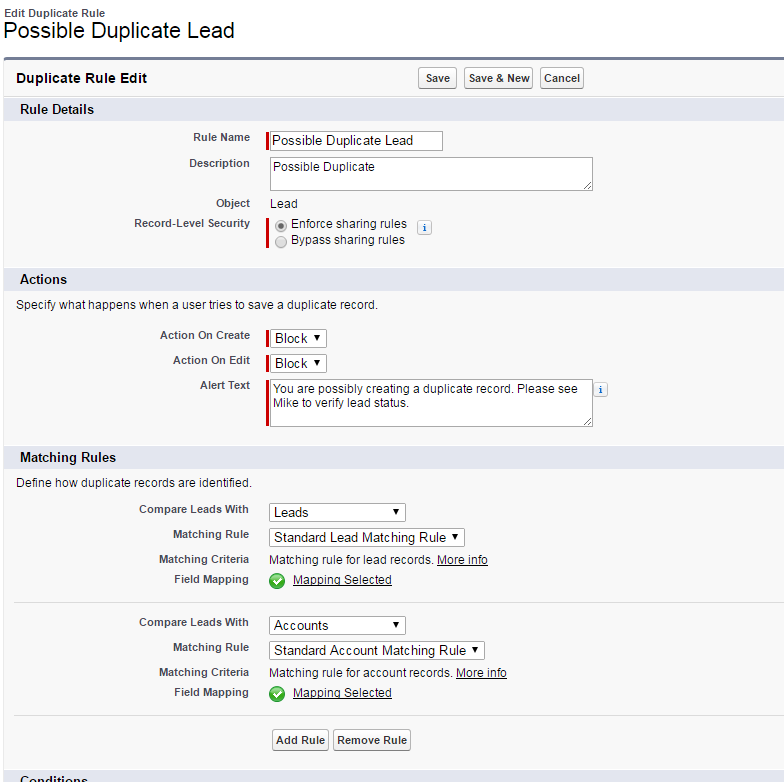
Task: Click info icon next to Alert Text
Action: pos(601,390)
